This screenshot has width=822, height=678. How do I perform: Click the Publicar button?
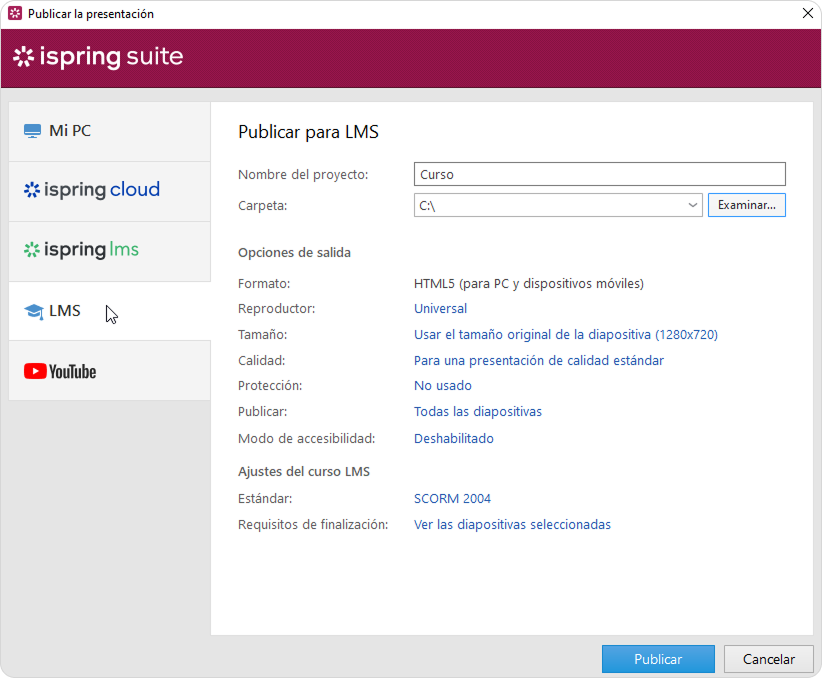(657, 659)
